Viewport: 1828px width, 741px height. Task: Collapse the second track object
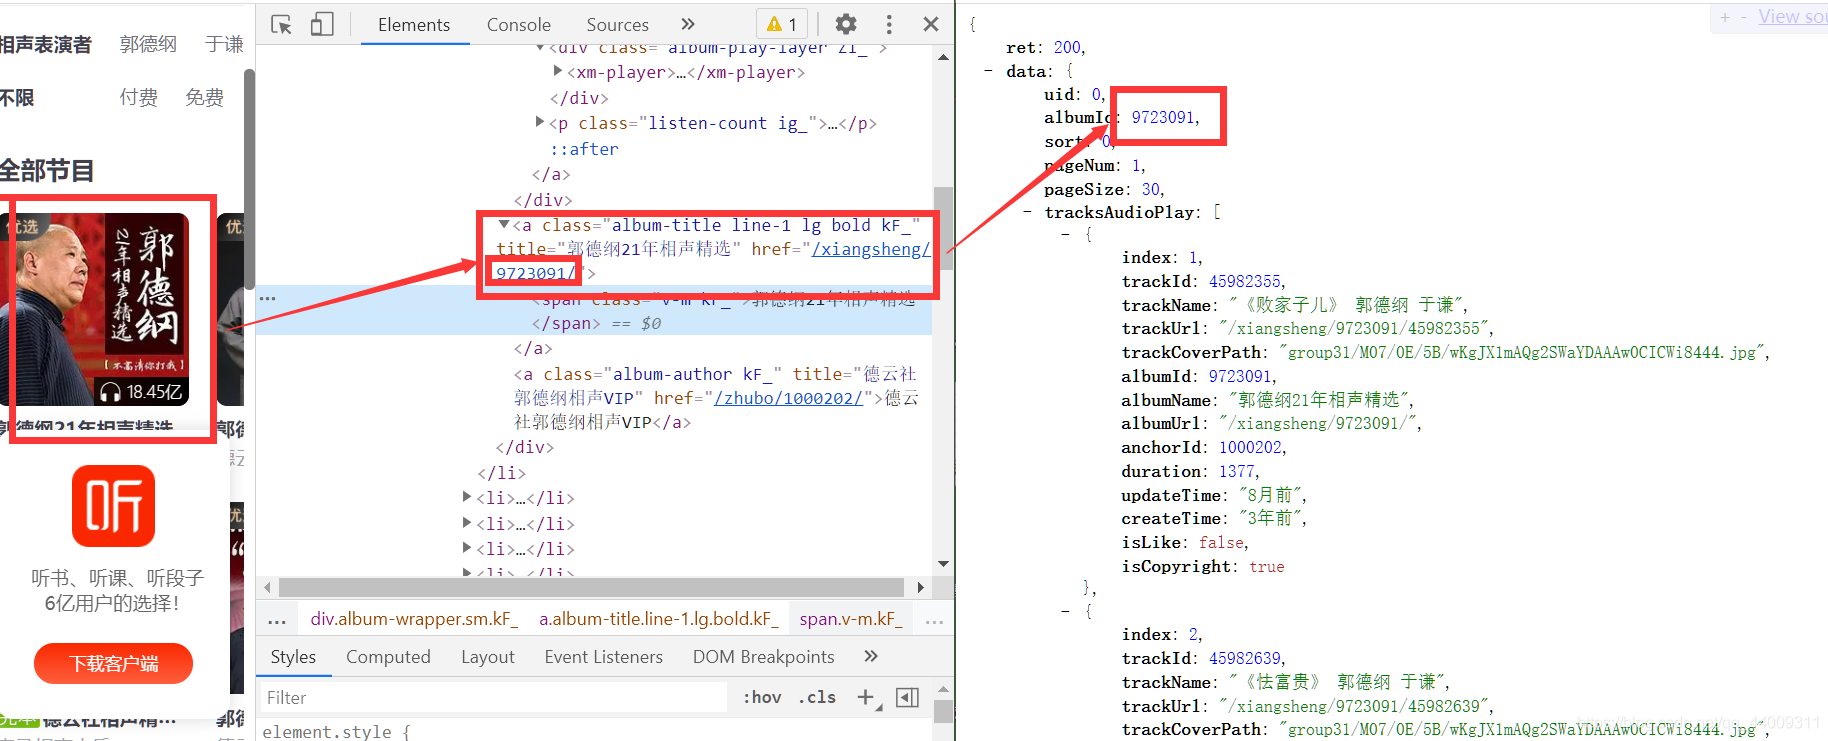click(1065, 611)
